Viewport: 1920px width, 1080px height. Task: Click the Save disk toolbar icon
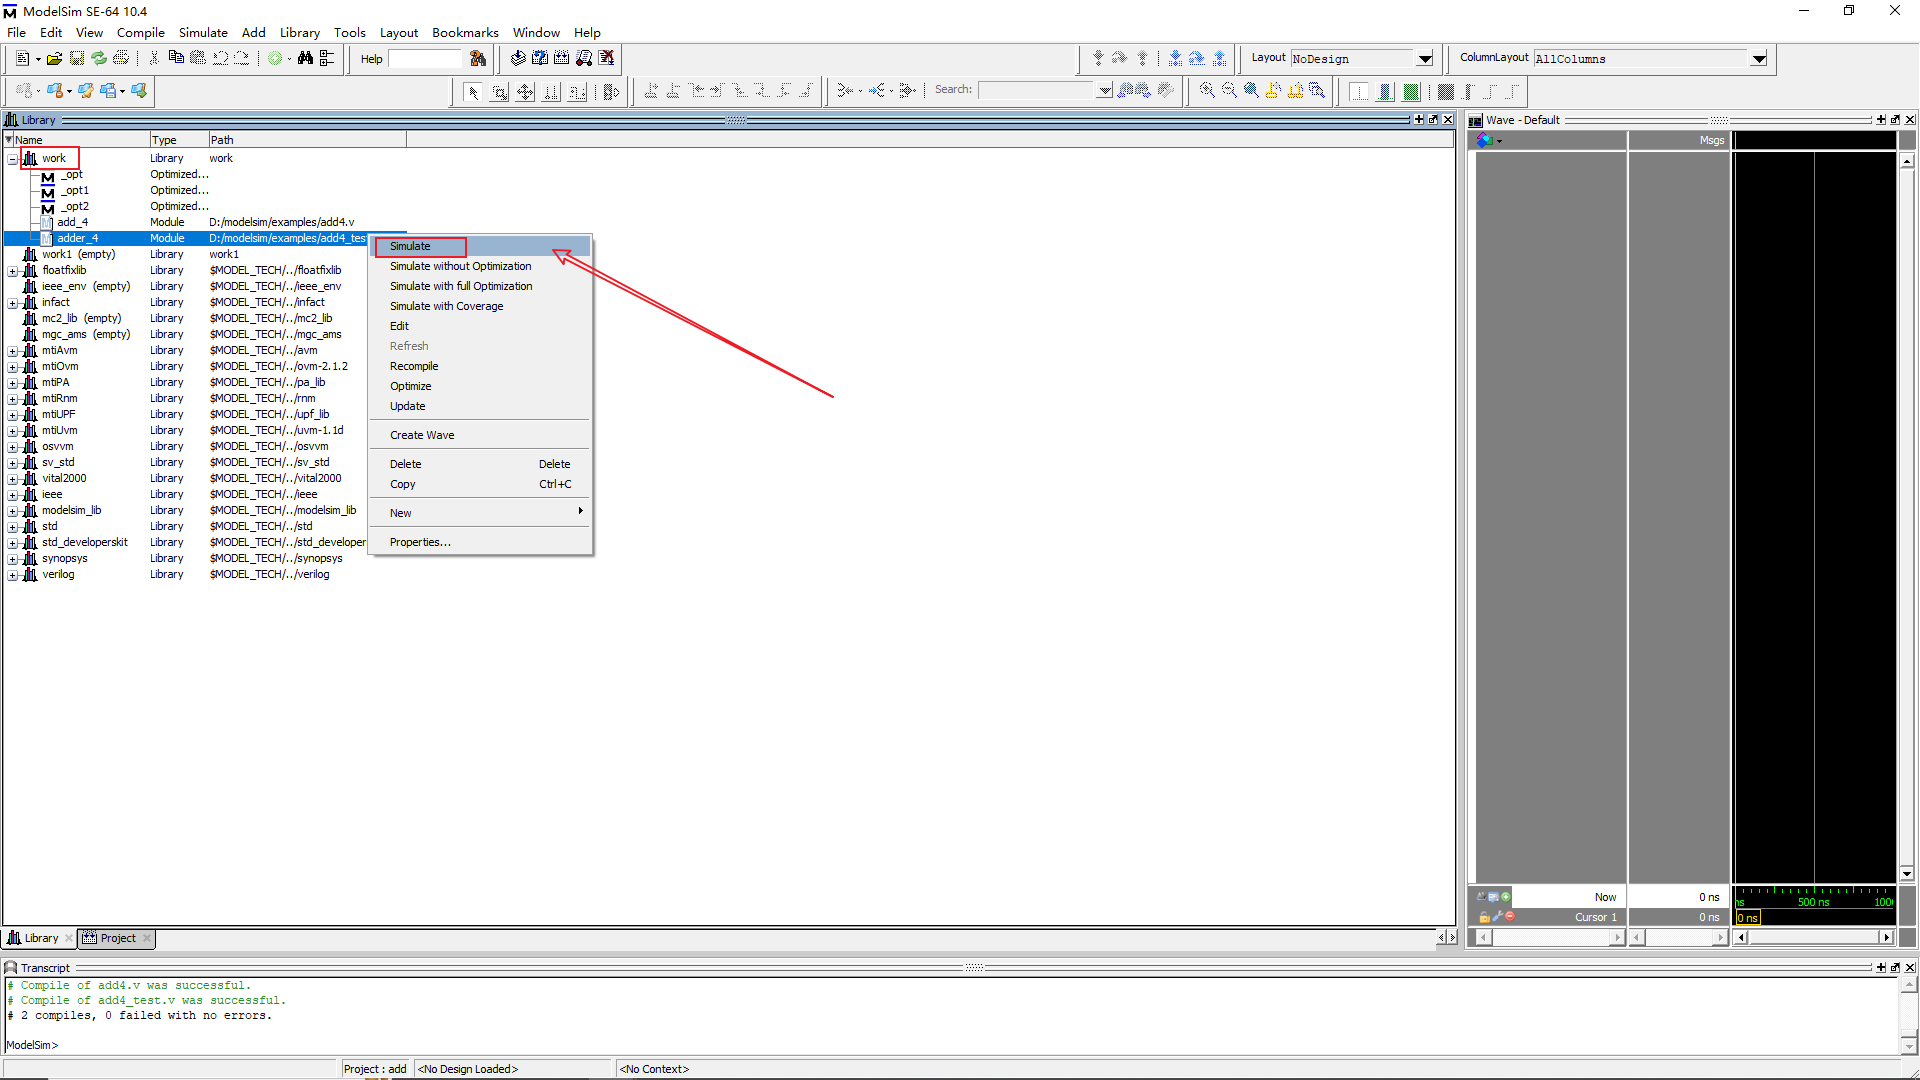click(x=77, y=59)
